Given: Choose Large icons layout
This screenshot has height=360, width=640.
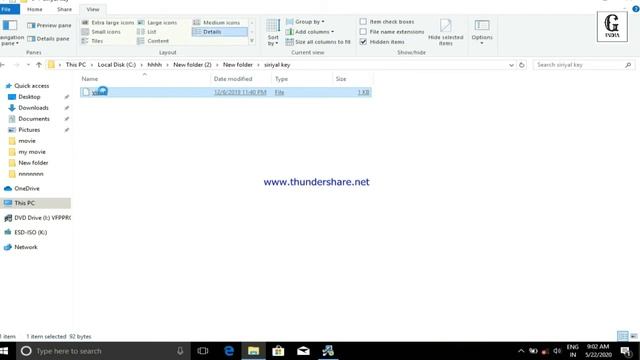Looking at the screenshot, I should (x=157, y=22).
